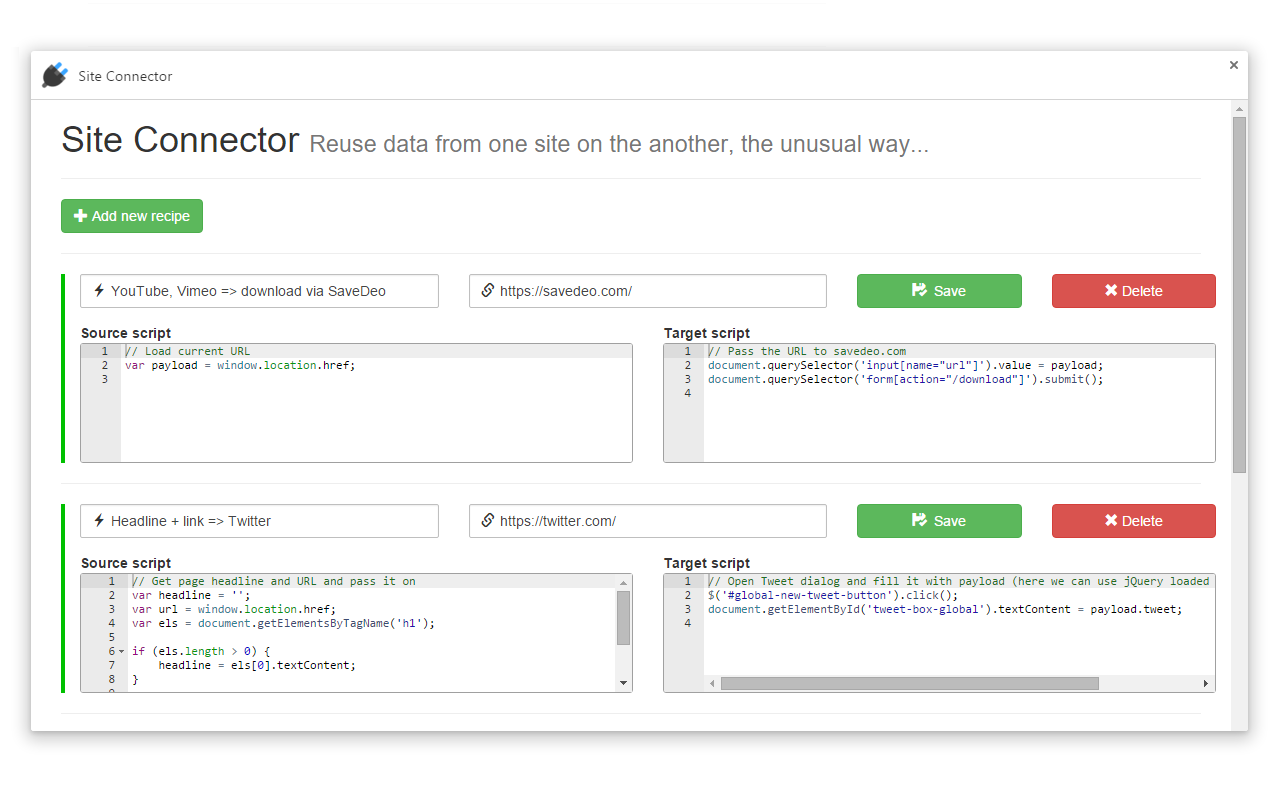Edit the Headline + link recipe name field
The height and width of the screenshot is (800, 1280).
pos(259,521)
